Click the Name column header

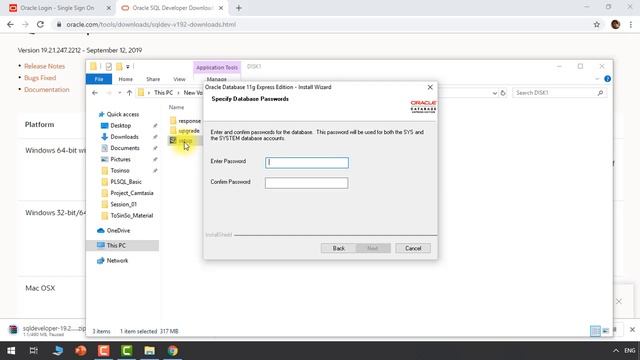click(176, 107)
